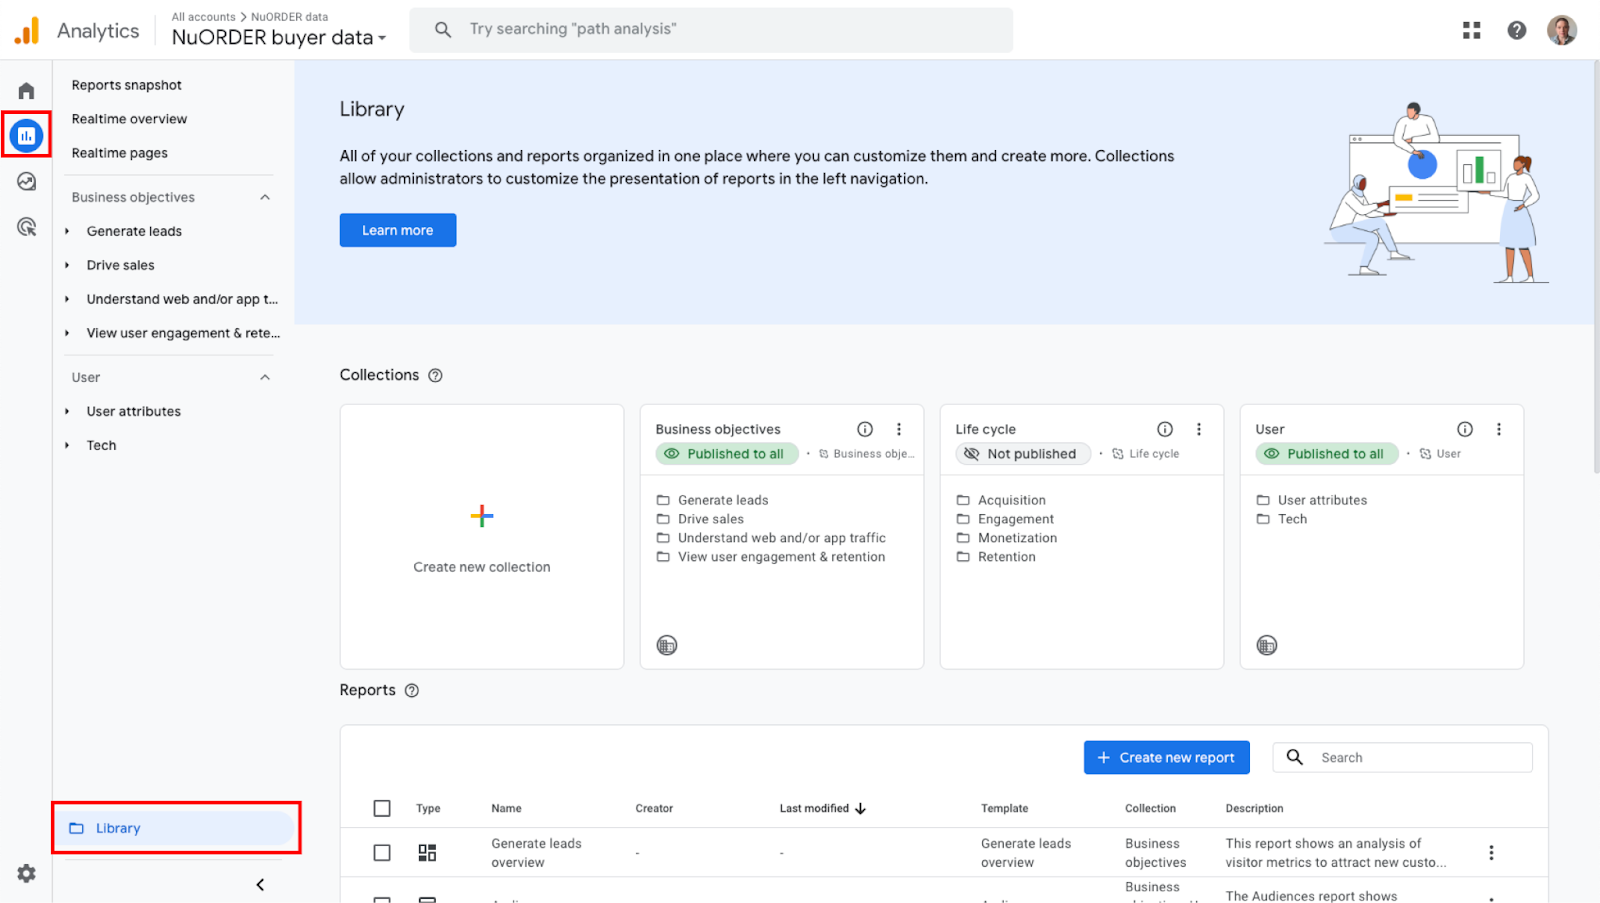
Task: Click Engagement in Life cycle card
Action: [1016, 519]
